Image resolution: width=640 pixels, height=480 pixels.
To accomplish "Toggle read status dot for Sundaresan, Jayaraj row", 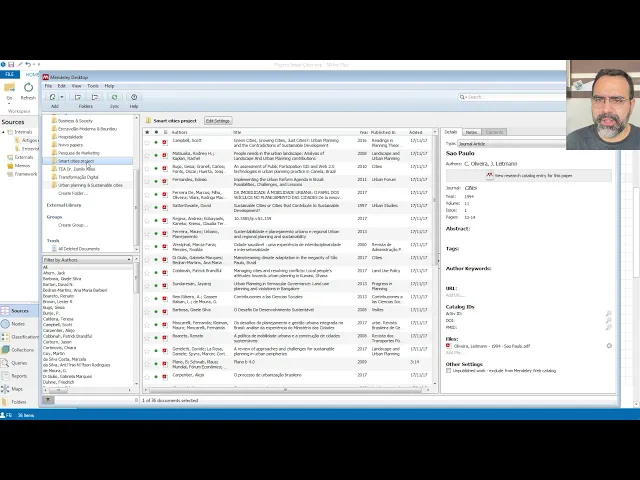I will [x=156, y=286].
